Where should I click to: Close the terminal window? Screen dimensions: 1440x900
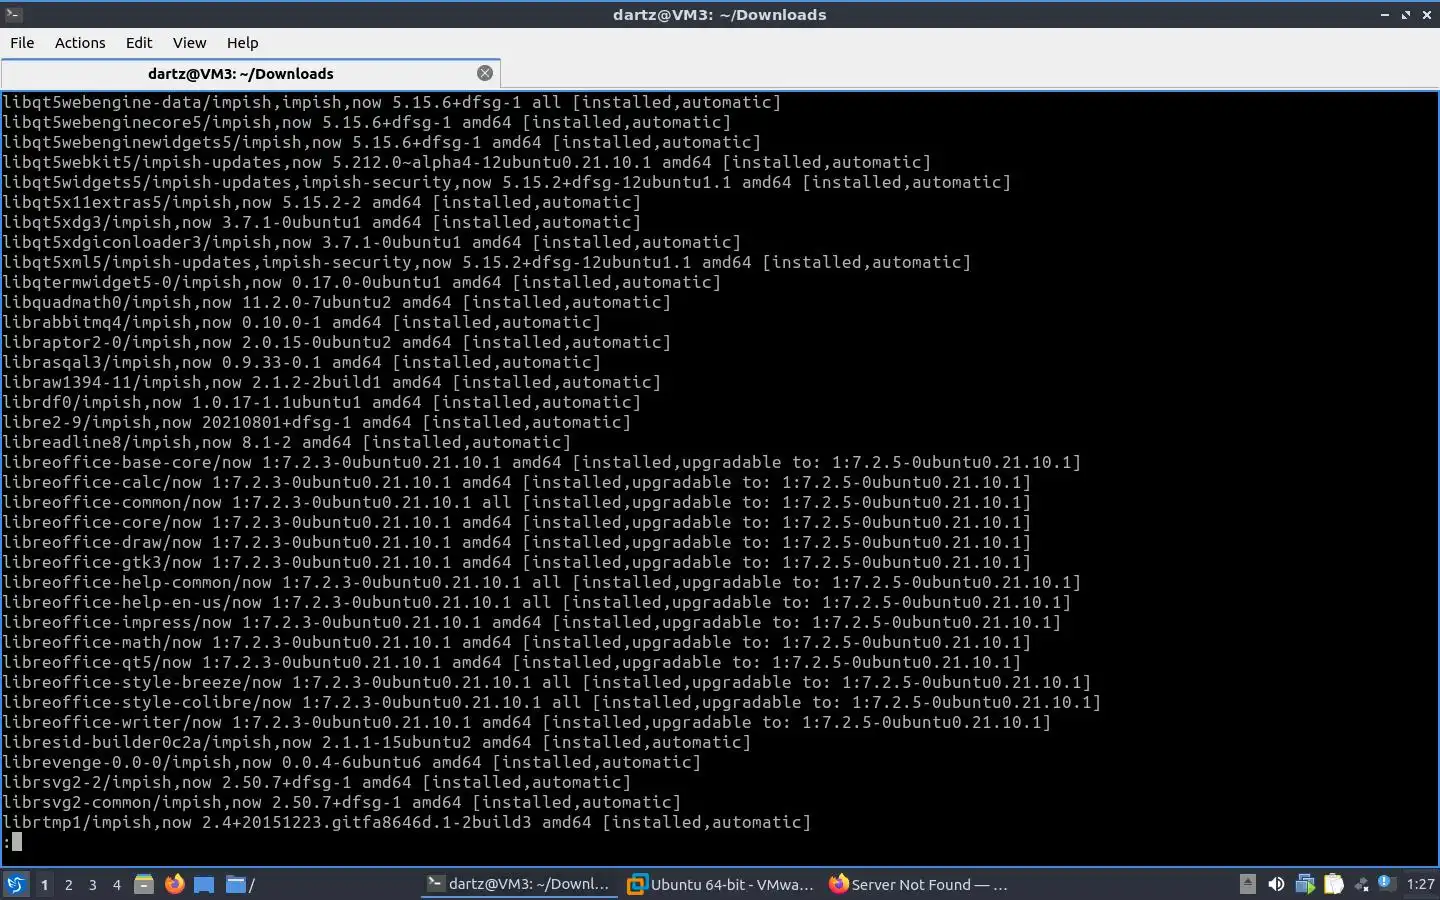pos(1427,15)
